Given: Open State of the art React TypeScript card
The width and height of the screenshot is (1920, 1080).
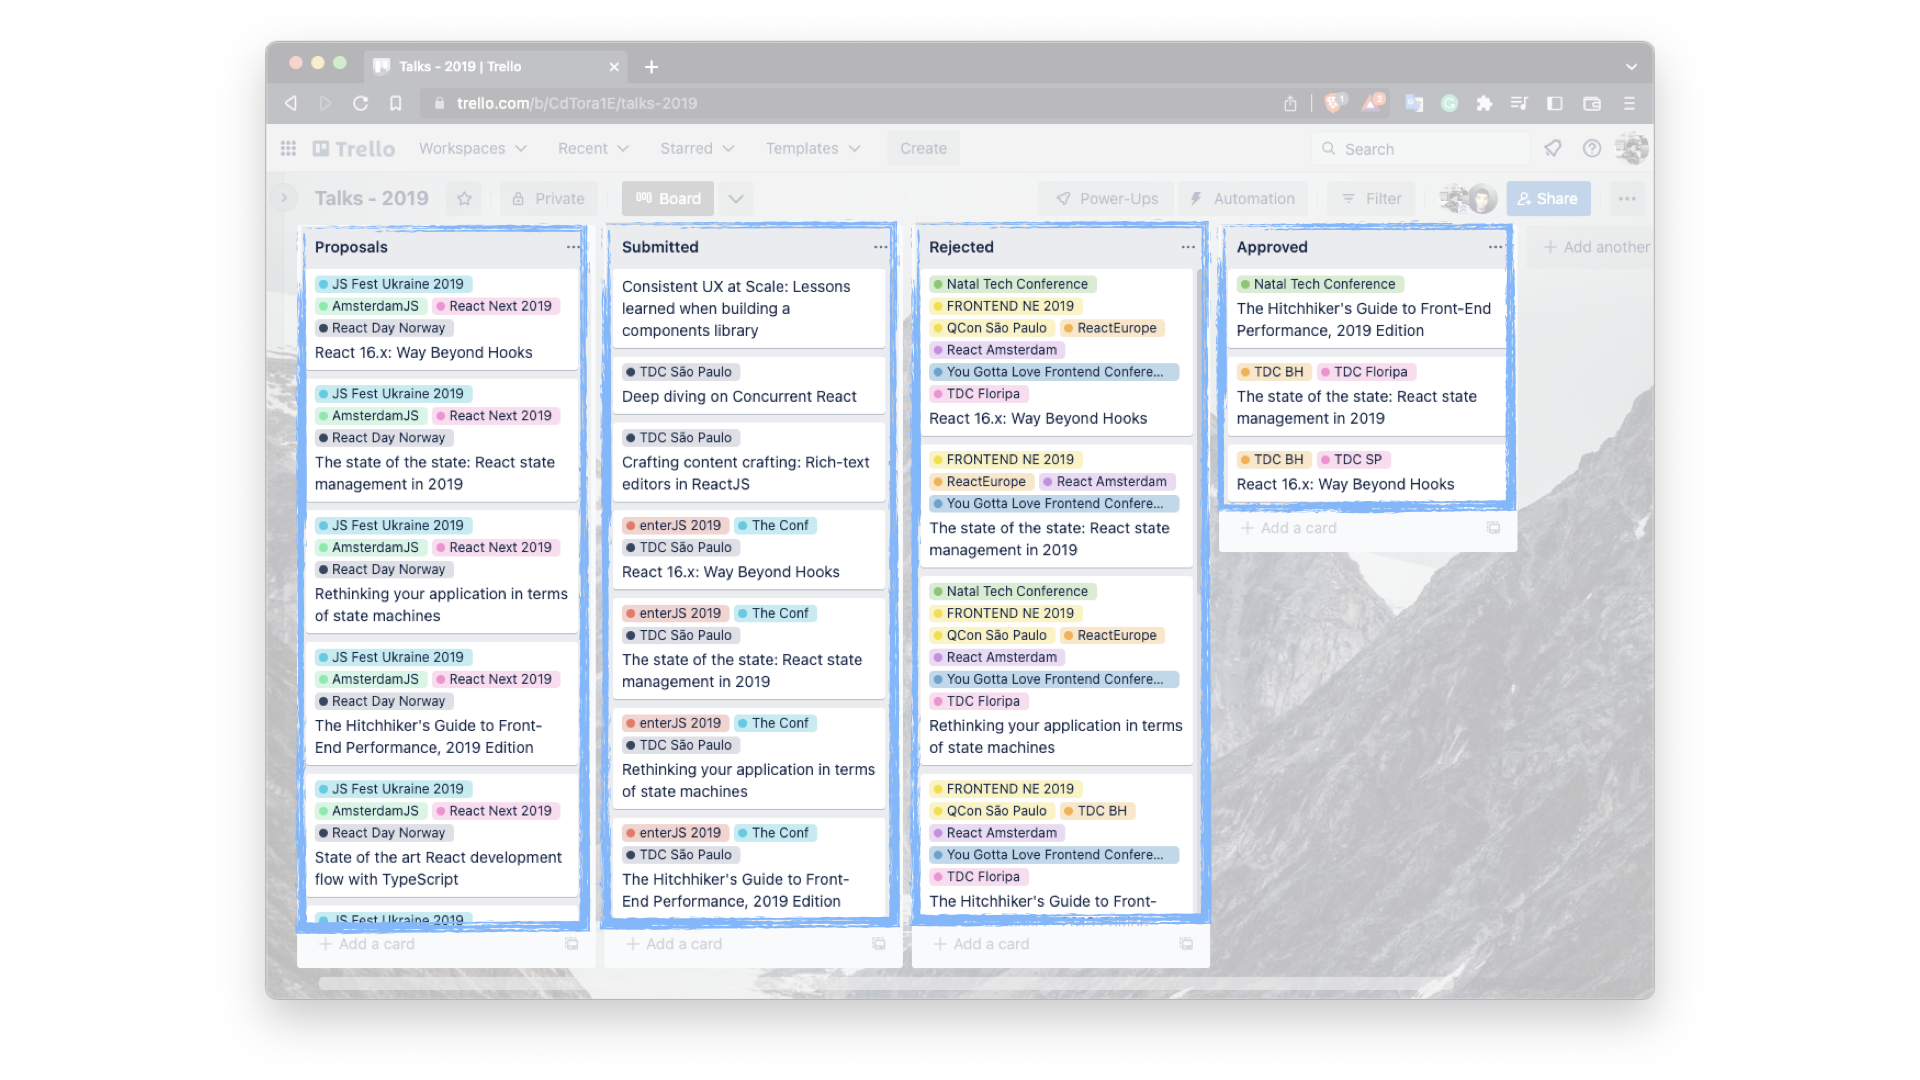Looking at the screenshot, I should click(441, 836).
